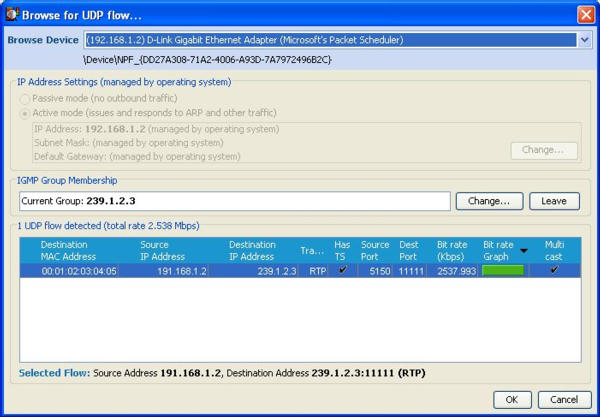Toggle the Has TS checkbox in flow row
600x417 pixels.
pyautogui.click(x=343, y=270)
